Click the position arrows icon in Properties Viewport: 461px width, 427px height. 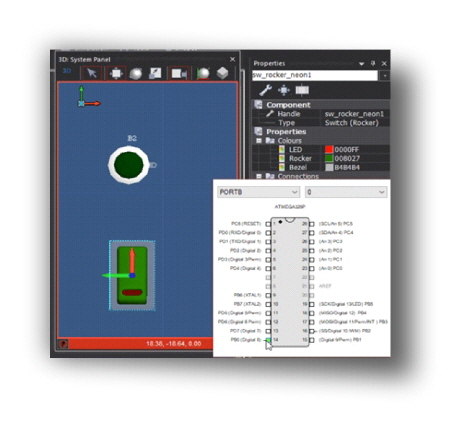pyautogui.click(x=284, y=90)
